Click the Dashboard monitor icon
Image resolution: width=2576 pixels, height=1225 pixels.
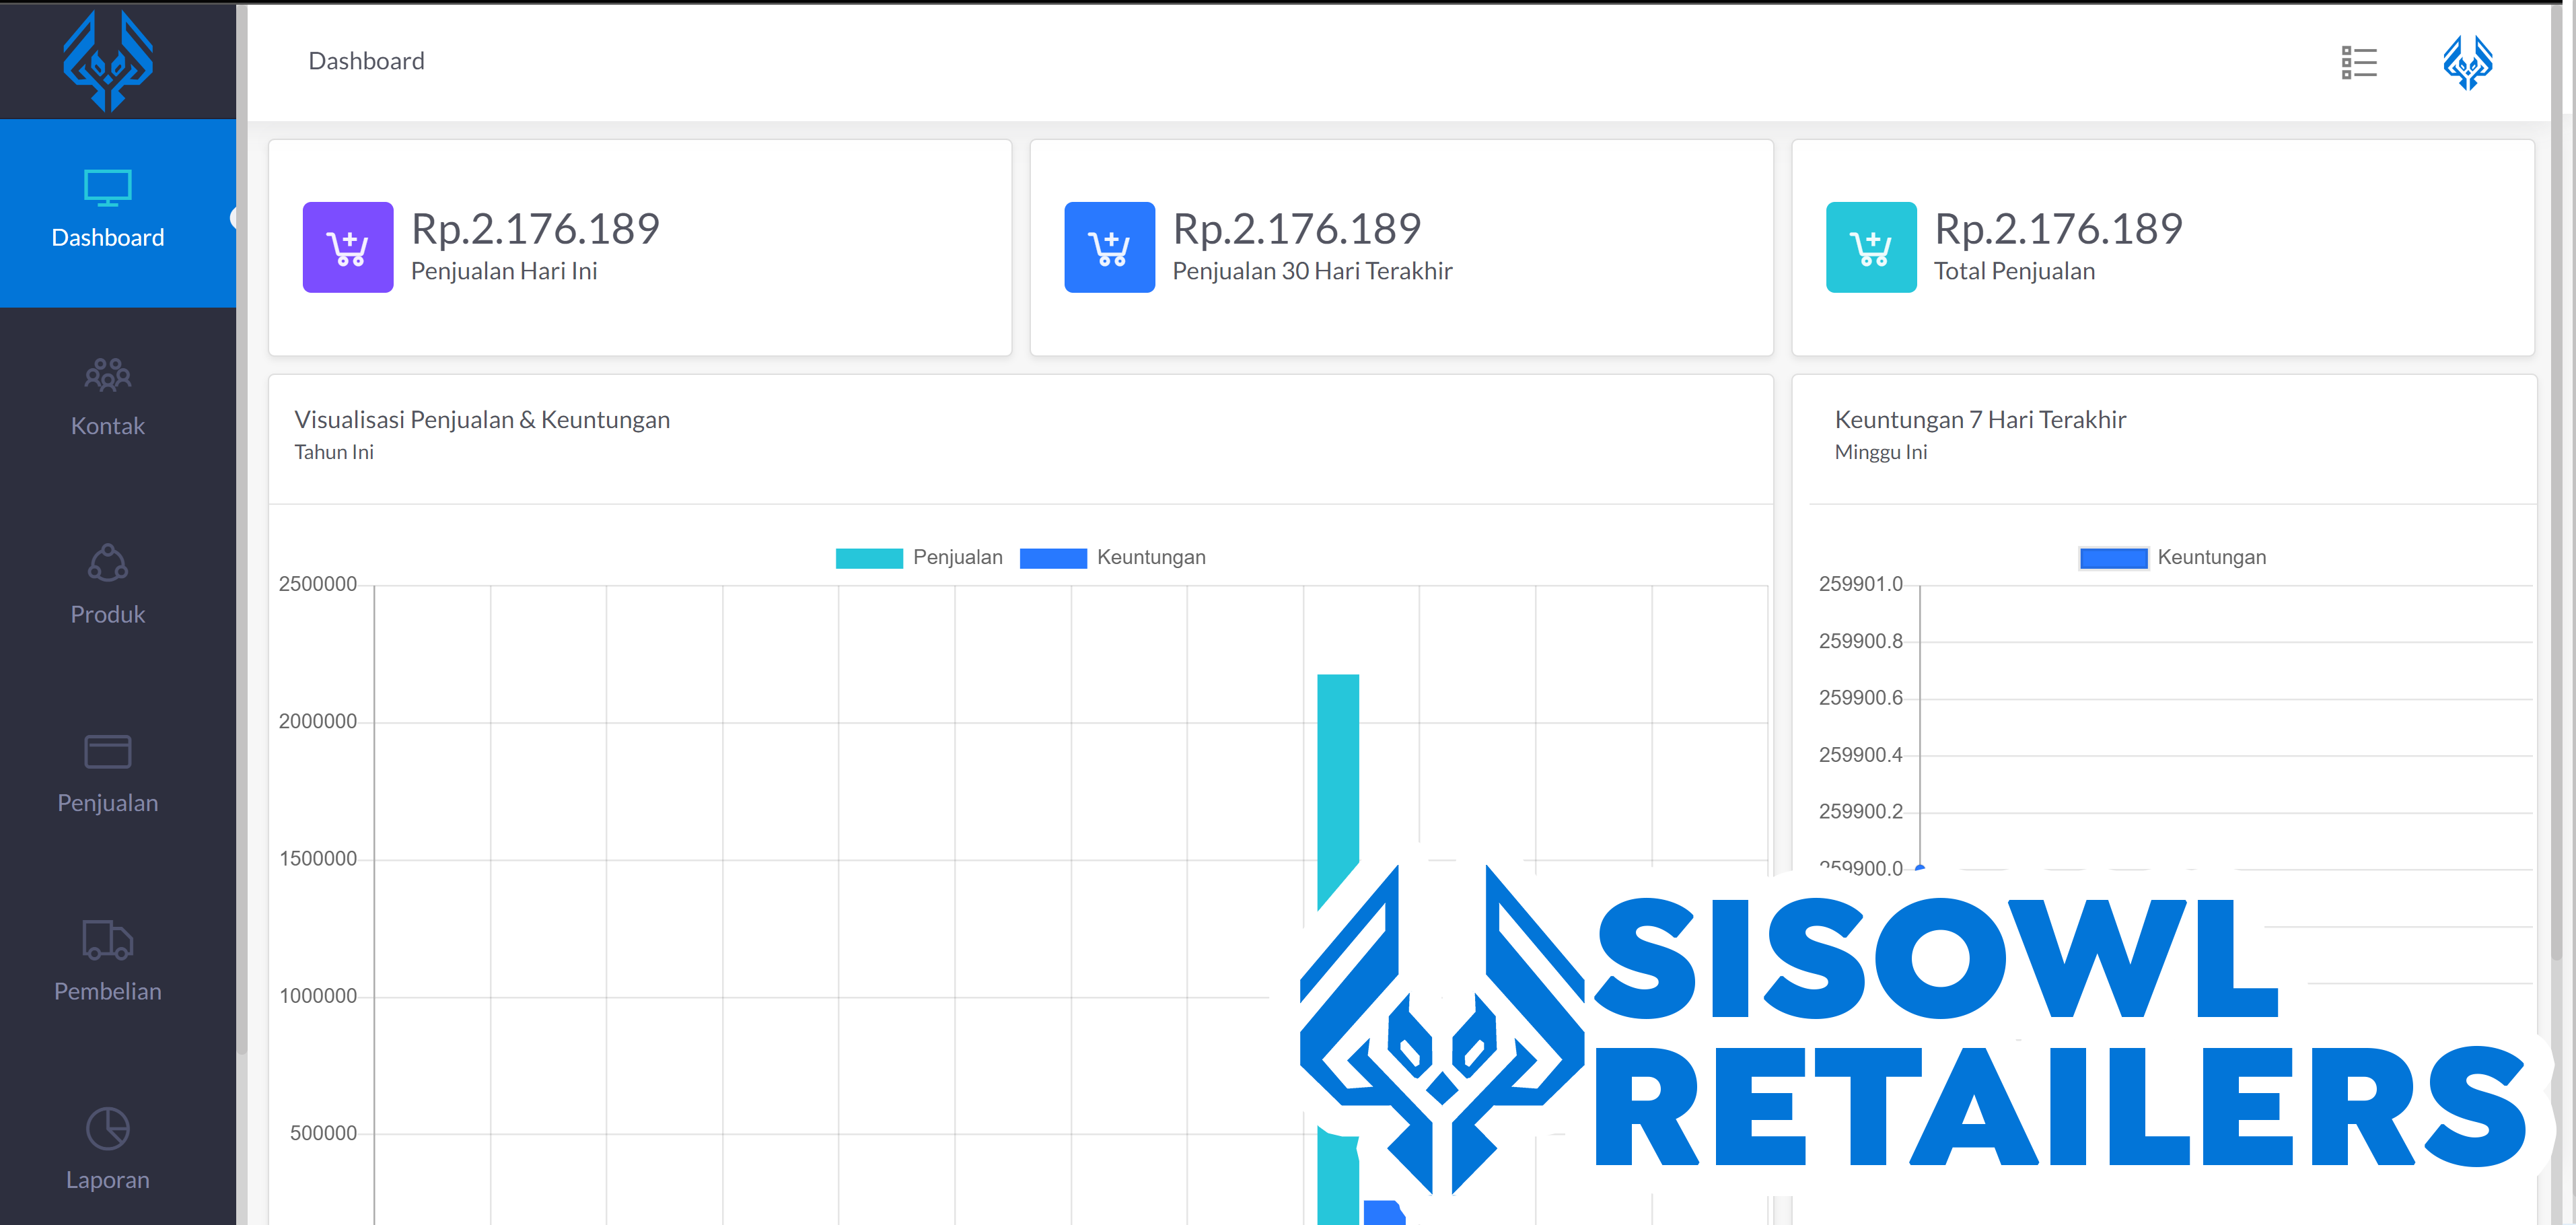[108, 188]
